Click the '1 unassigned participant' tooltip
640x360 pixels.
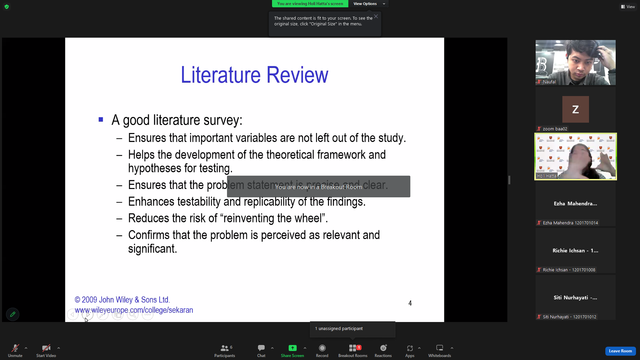[352, 329]
